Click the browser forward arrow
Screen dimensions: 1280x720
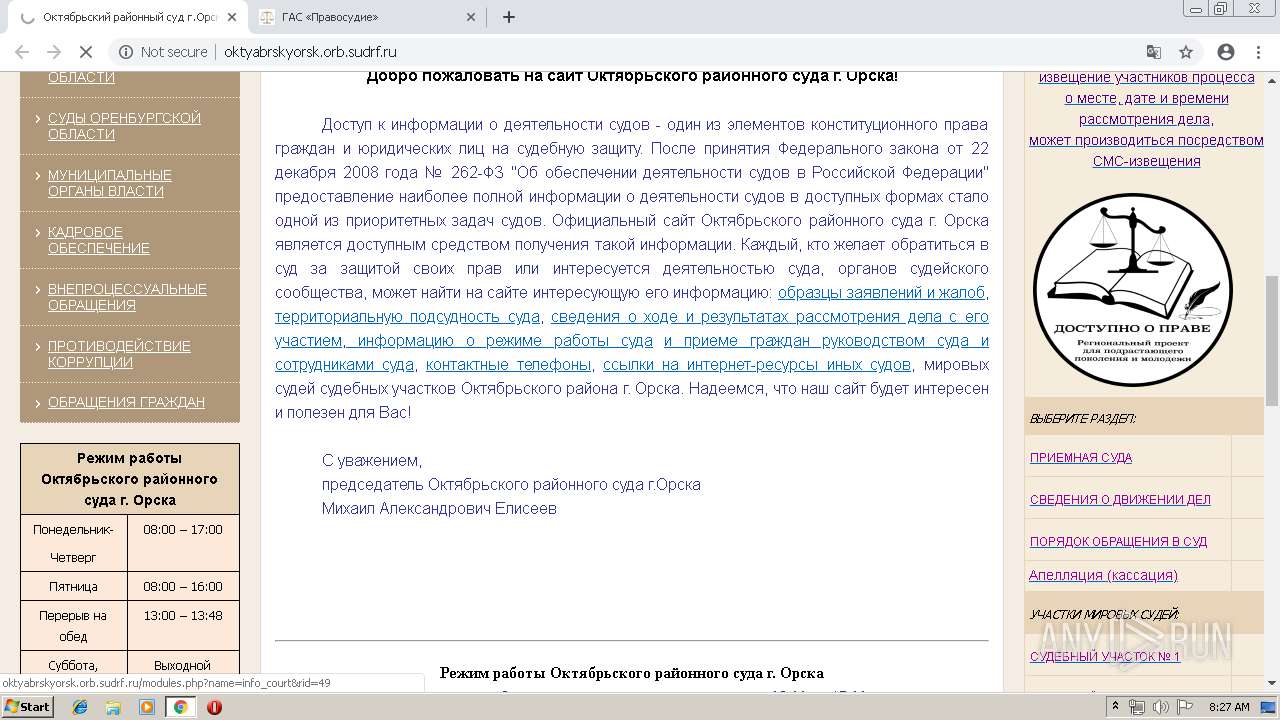click(54, 52)
